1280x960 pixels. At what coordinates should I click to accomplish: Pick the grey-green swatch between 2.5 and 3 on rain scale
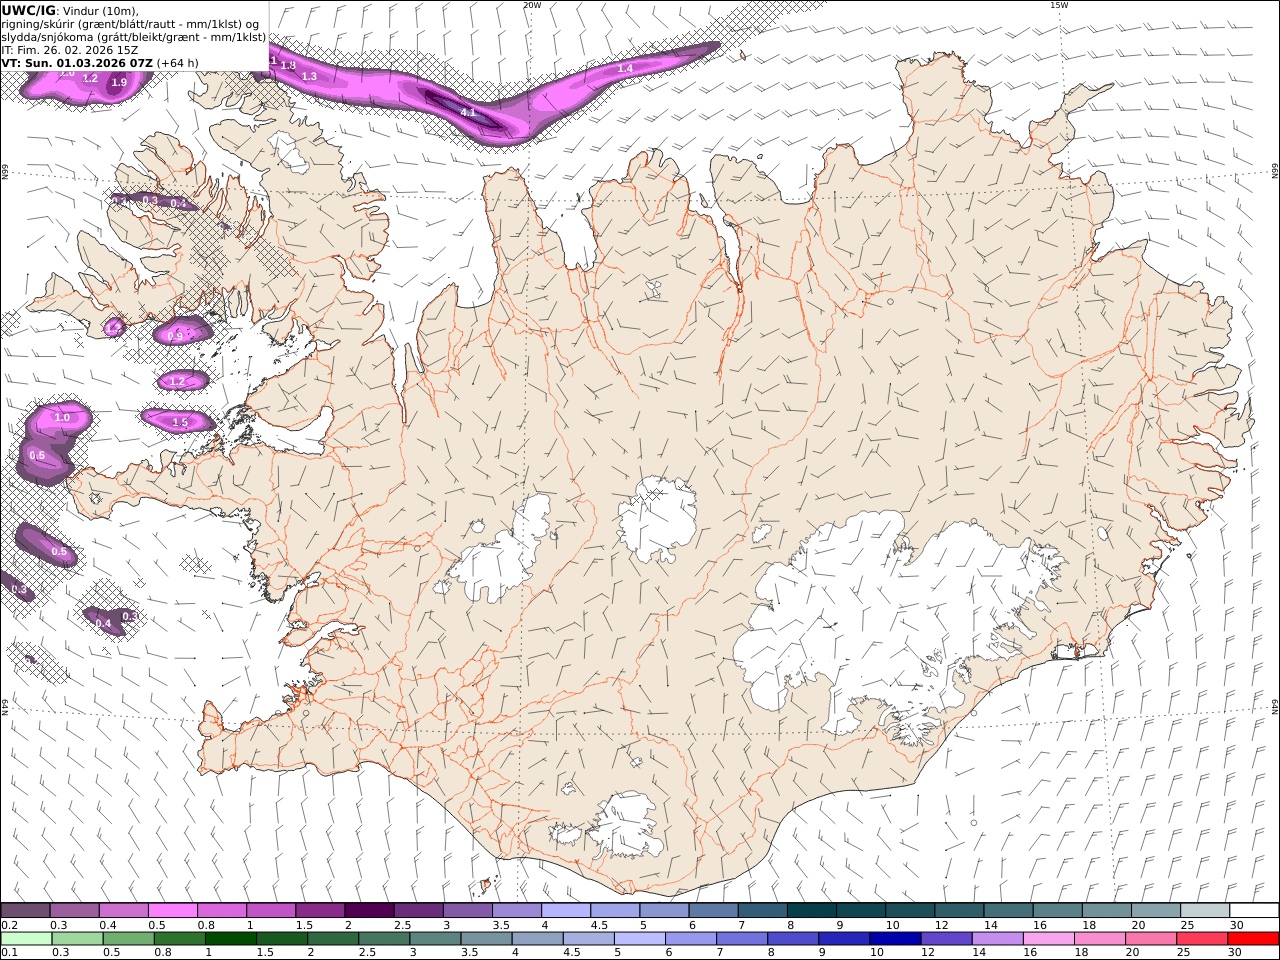pyautogui.click(x=384, y=938)
